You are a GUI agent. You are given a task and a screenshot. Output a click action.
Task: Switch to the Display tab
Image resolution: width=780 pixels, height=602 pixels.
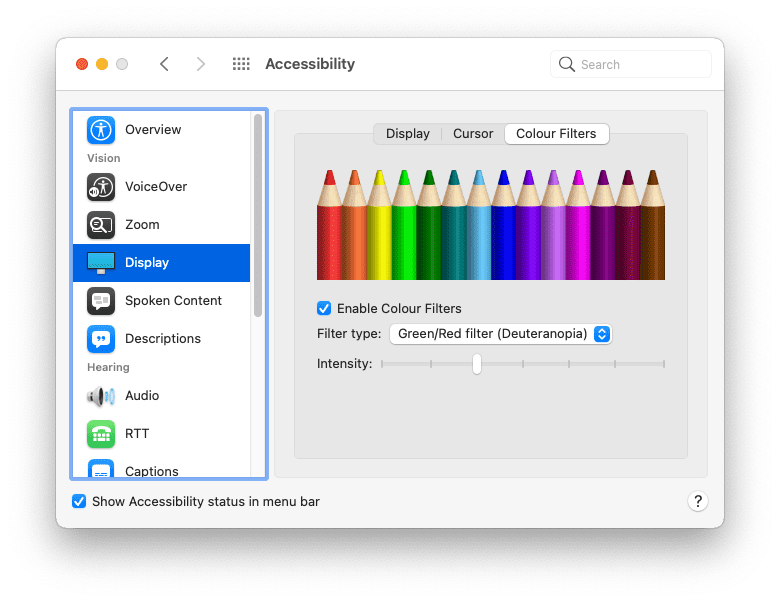[407, 134]
